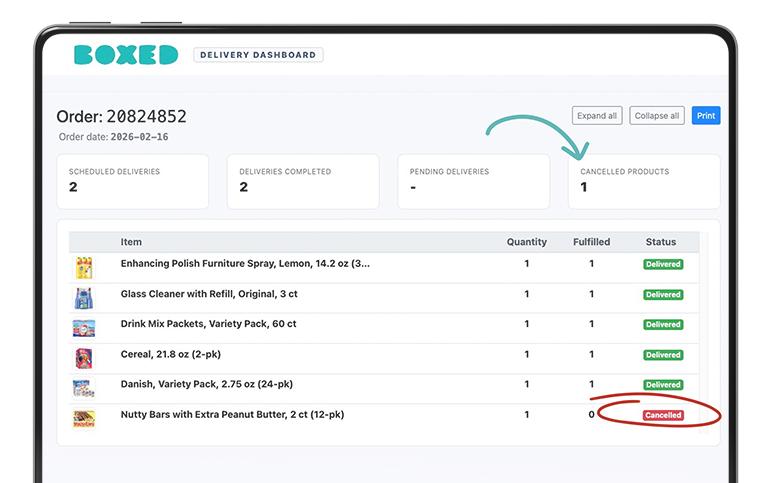Select the Deliveries Completed card
The height and width of the screenshot is (483, 764).
303,182
